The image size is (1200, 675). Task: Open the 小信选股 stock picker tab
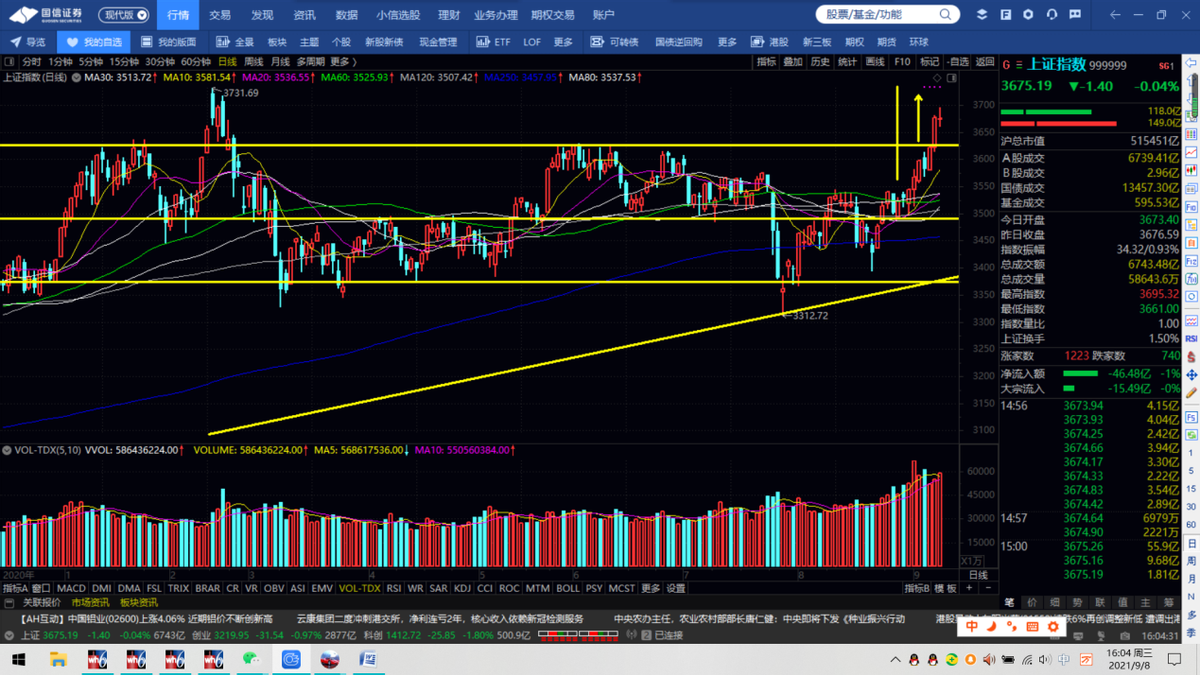click(398, 15)
